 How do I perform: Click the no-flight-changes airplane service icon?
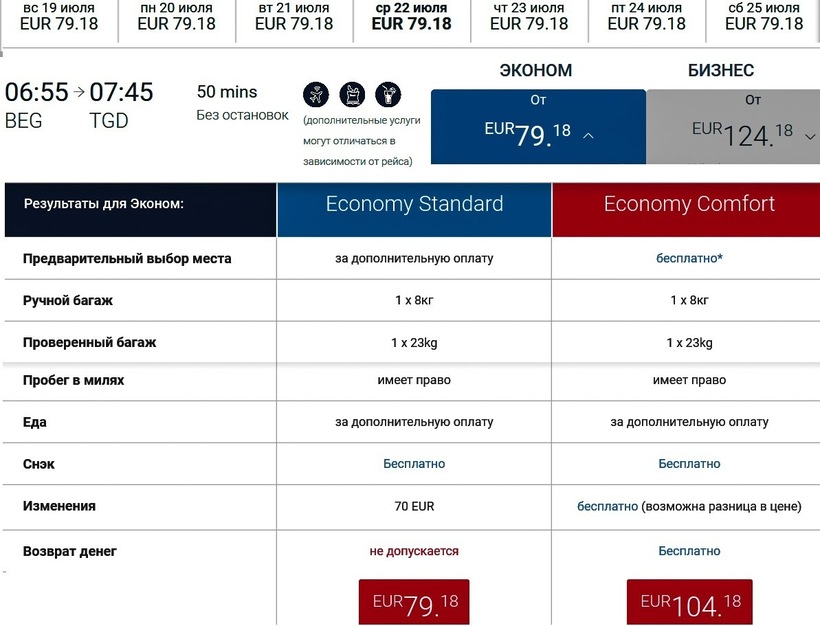315,95
